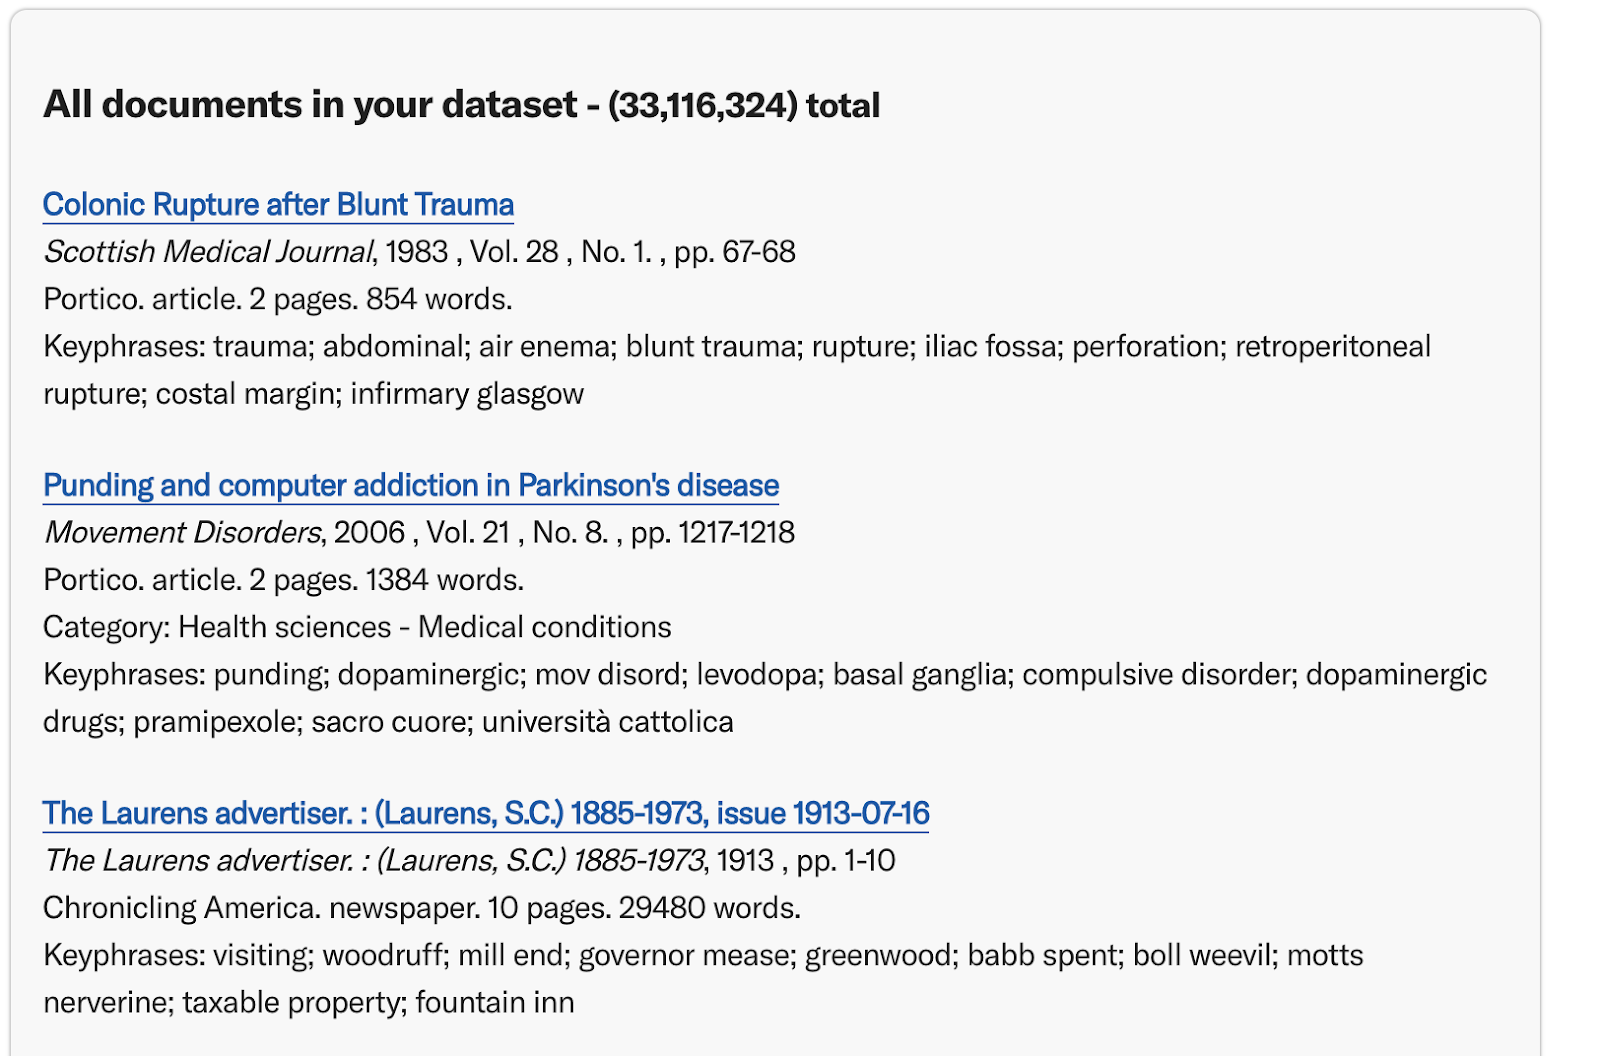Click the infirmary glasgow keyphrase
This screenshot has width=1600, height=1056.
coord(467,394)
